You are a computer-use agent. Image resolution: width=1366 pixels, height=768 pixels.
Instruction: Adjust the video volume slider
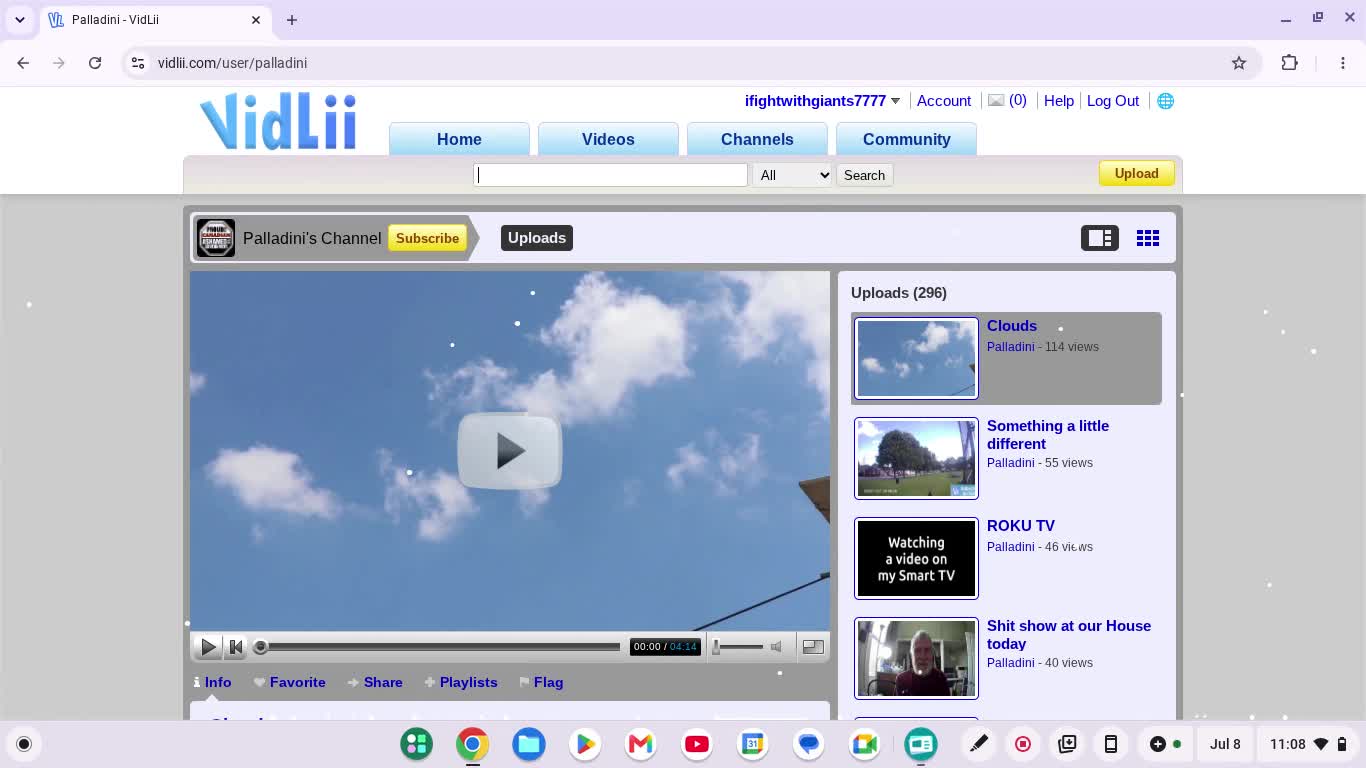coord(738,647)
